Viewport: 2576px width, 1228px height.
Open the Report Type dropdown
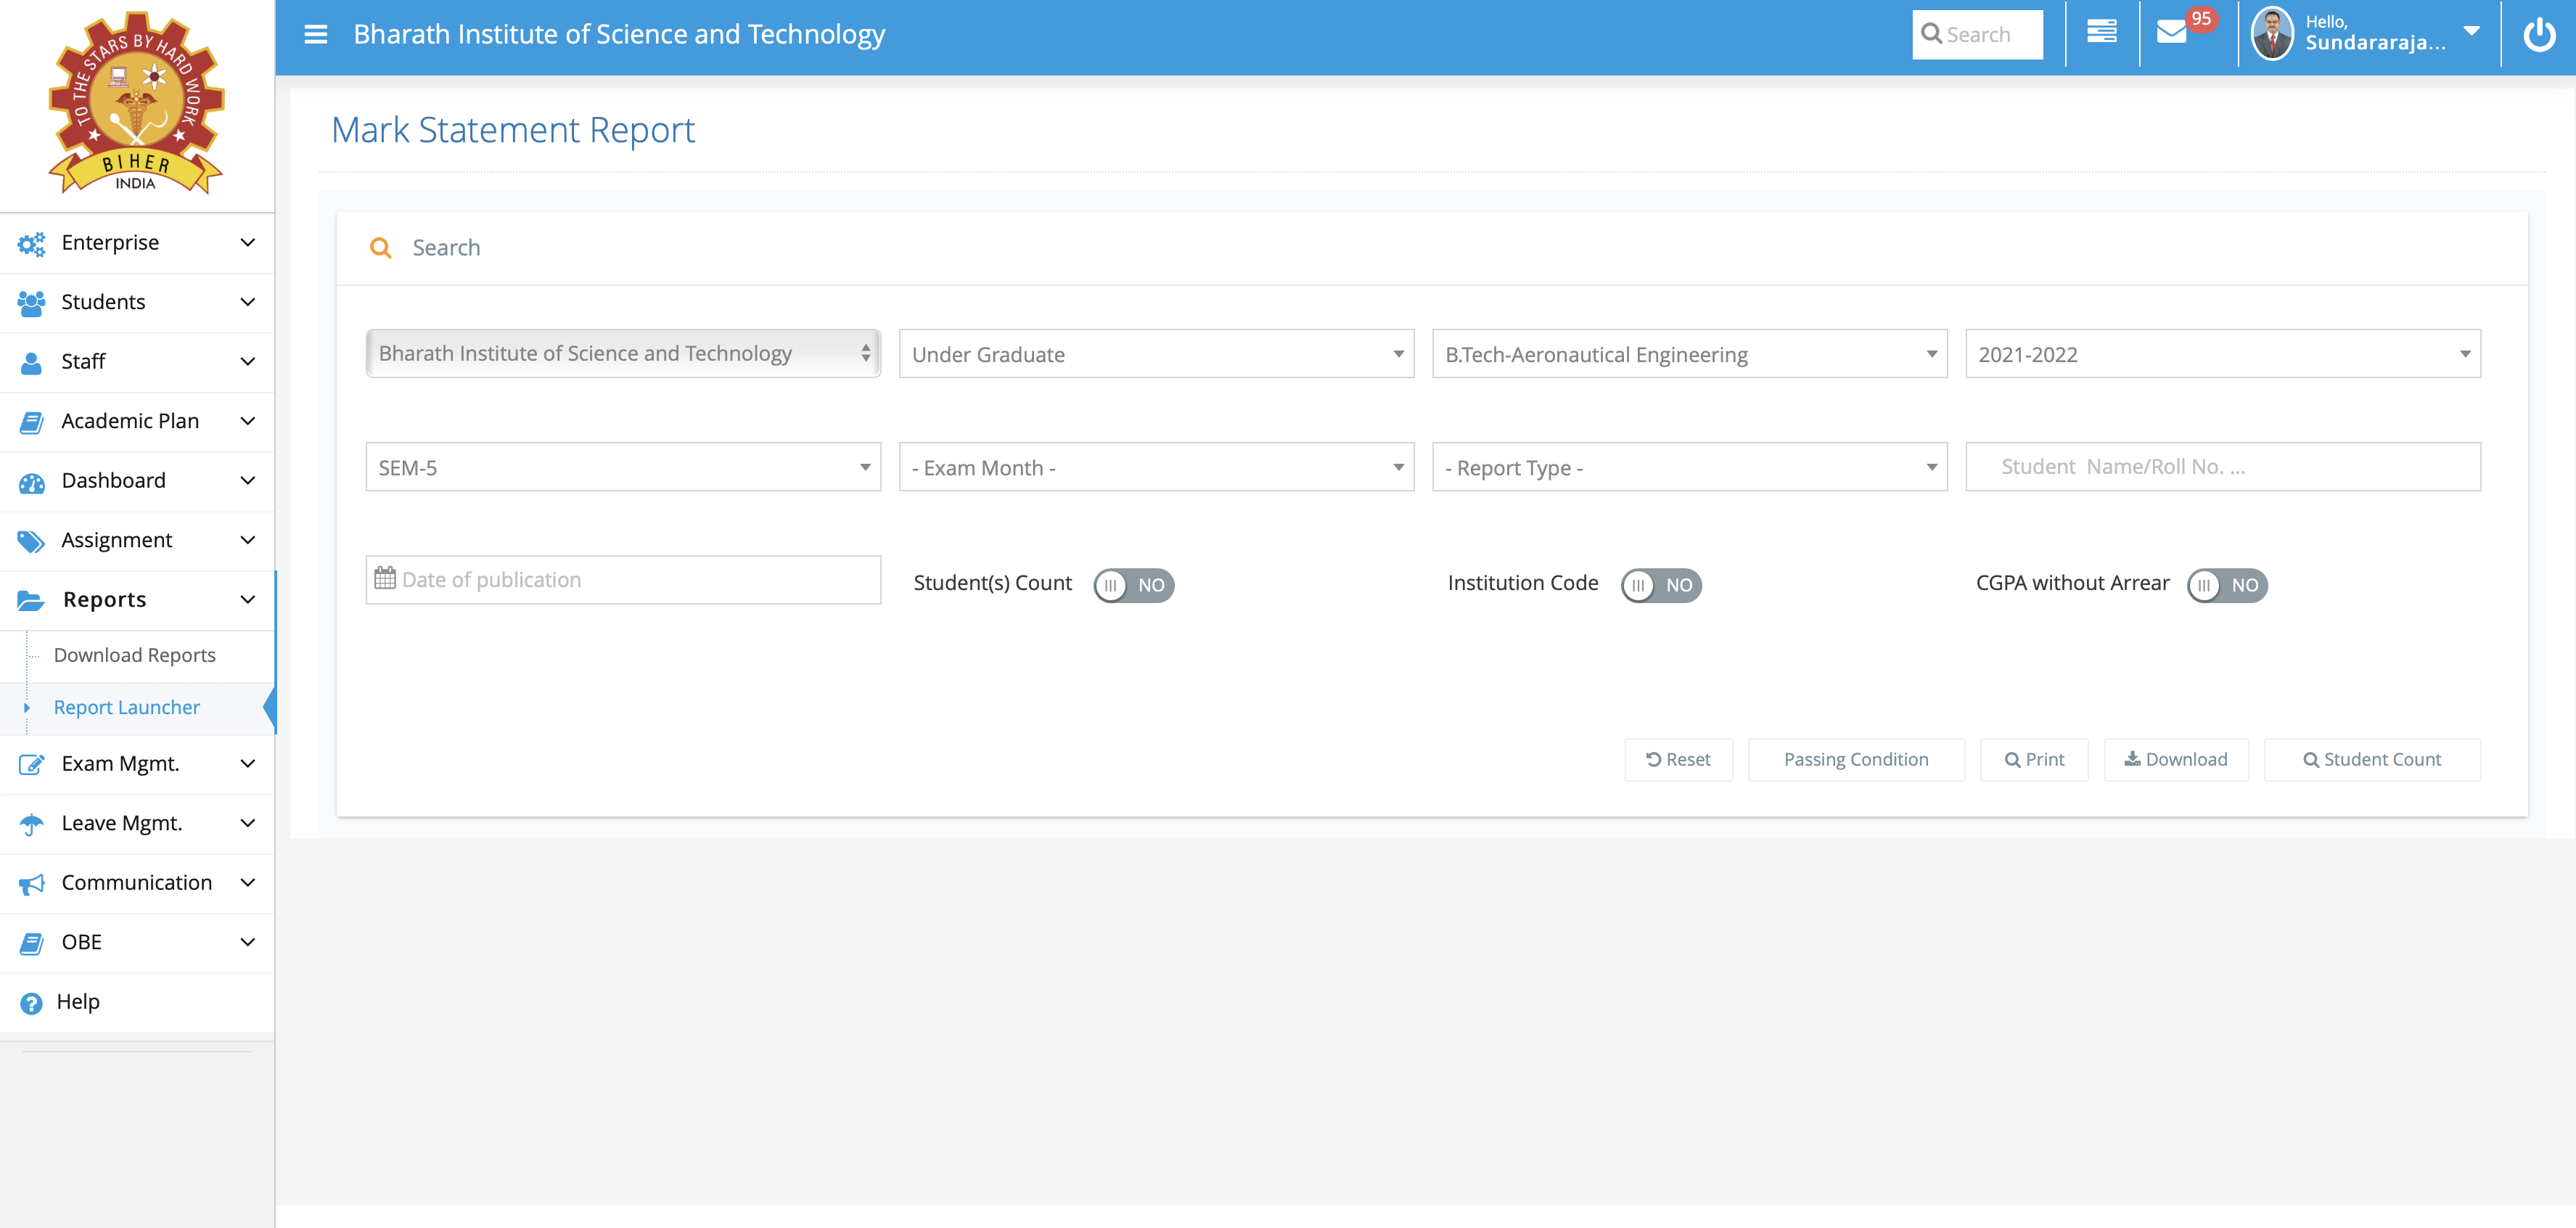[1688, 467]
